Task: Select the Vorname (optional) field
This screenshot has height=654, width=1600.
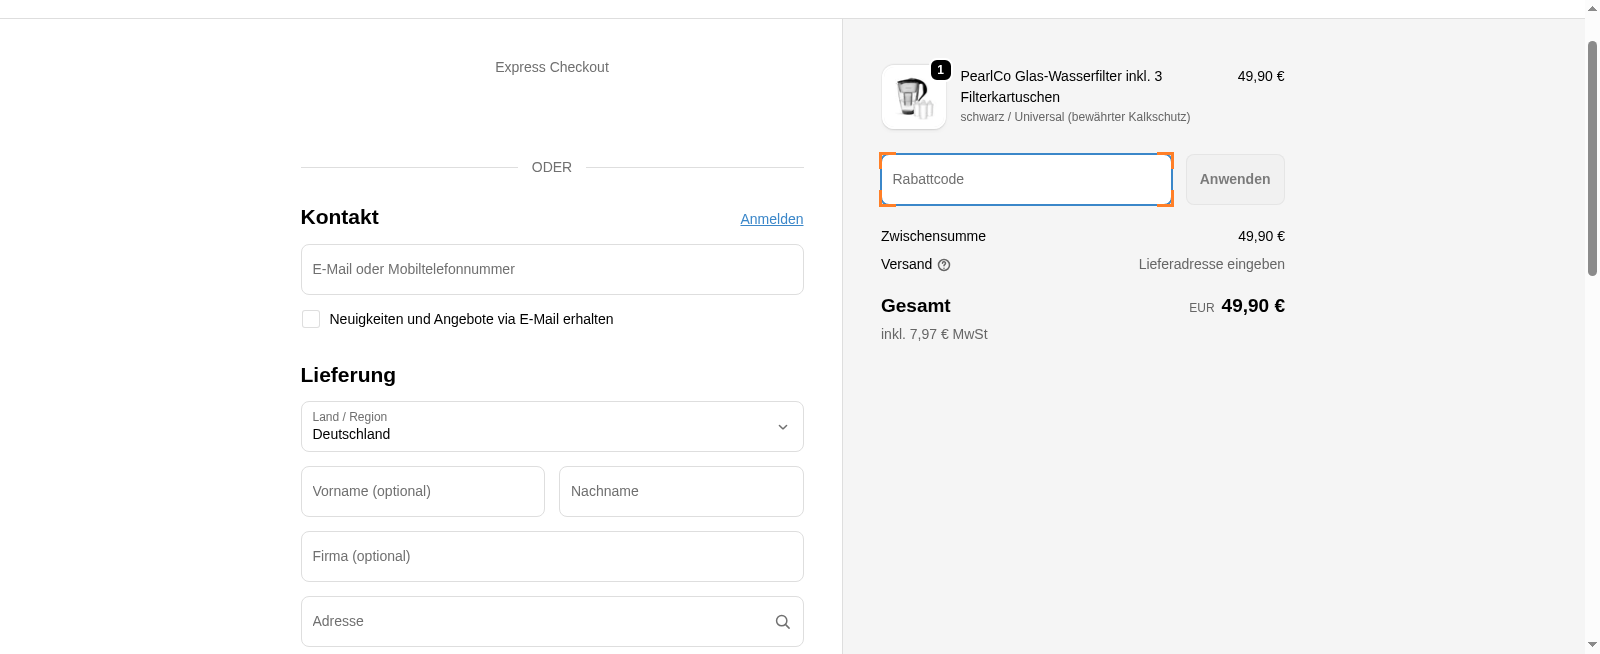Action: [x=422, y=492]
